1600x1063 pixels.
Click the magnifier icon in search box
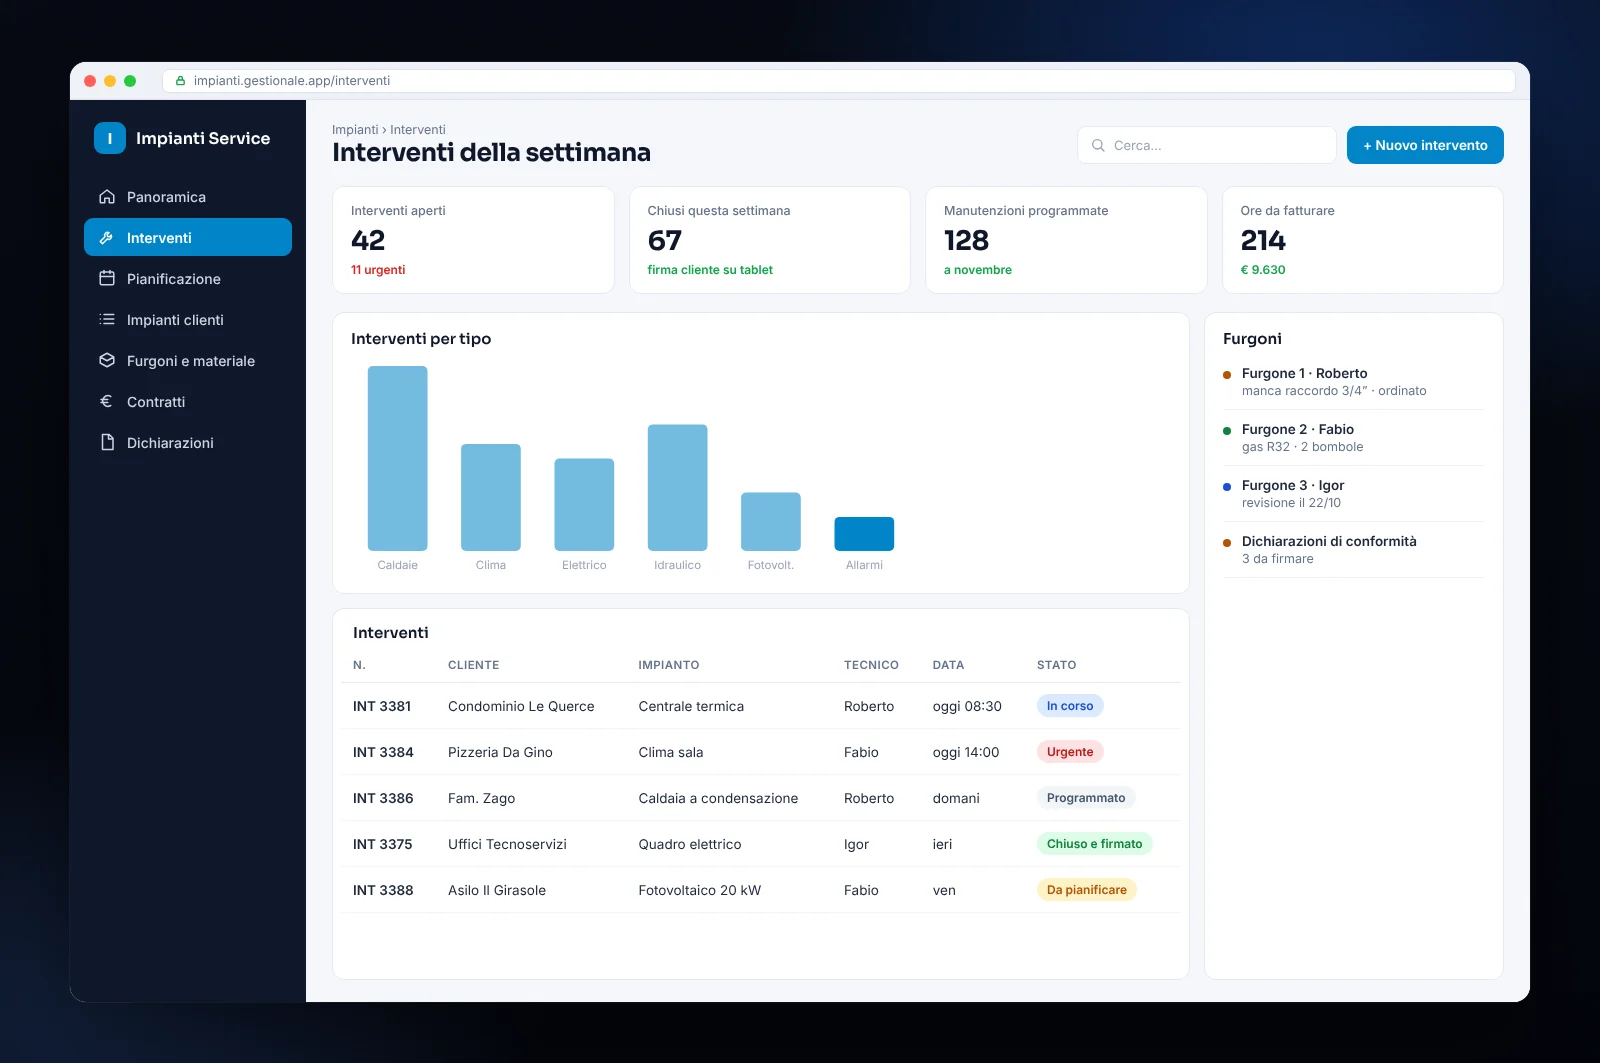point(1098,145)
